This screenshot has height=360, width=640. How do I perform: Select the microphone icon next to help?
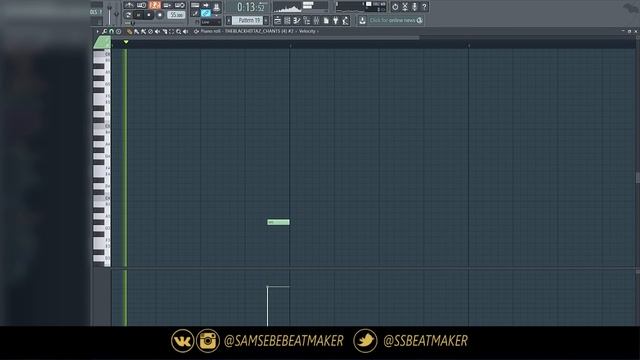point(415,7)
